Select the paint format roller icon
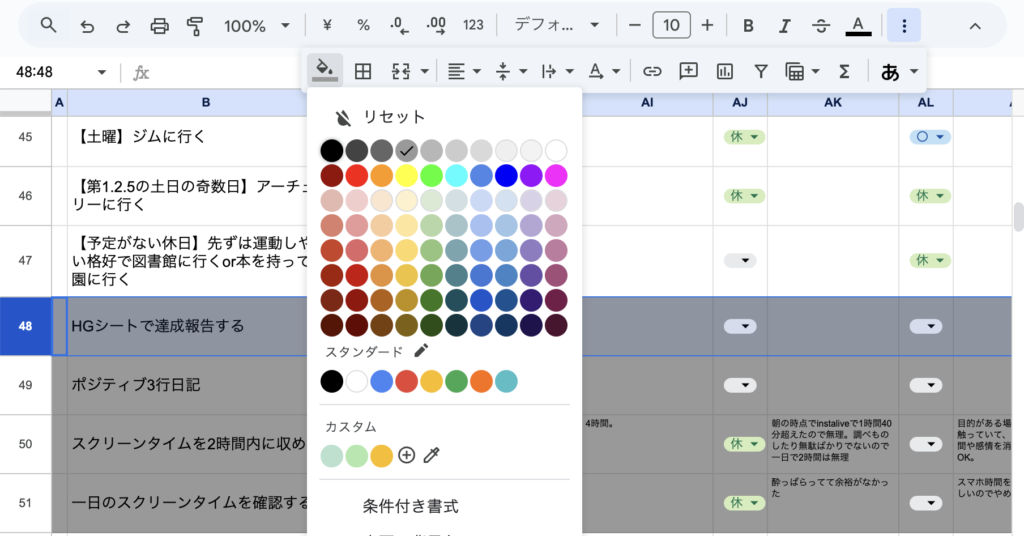Screen dimensions: 1024x536 point(195,25)
